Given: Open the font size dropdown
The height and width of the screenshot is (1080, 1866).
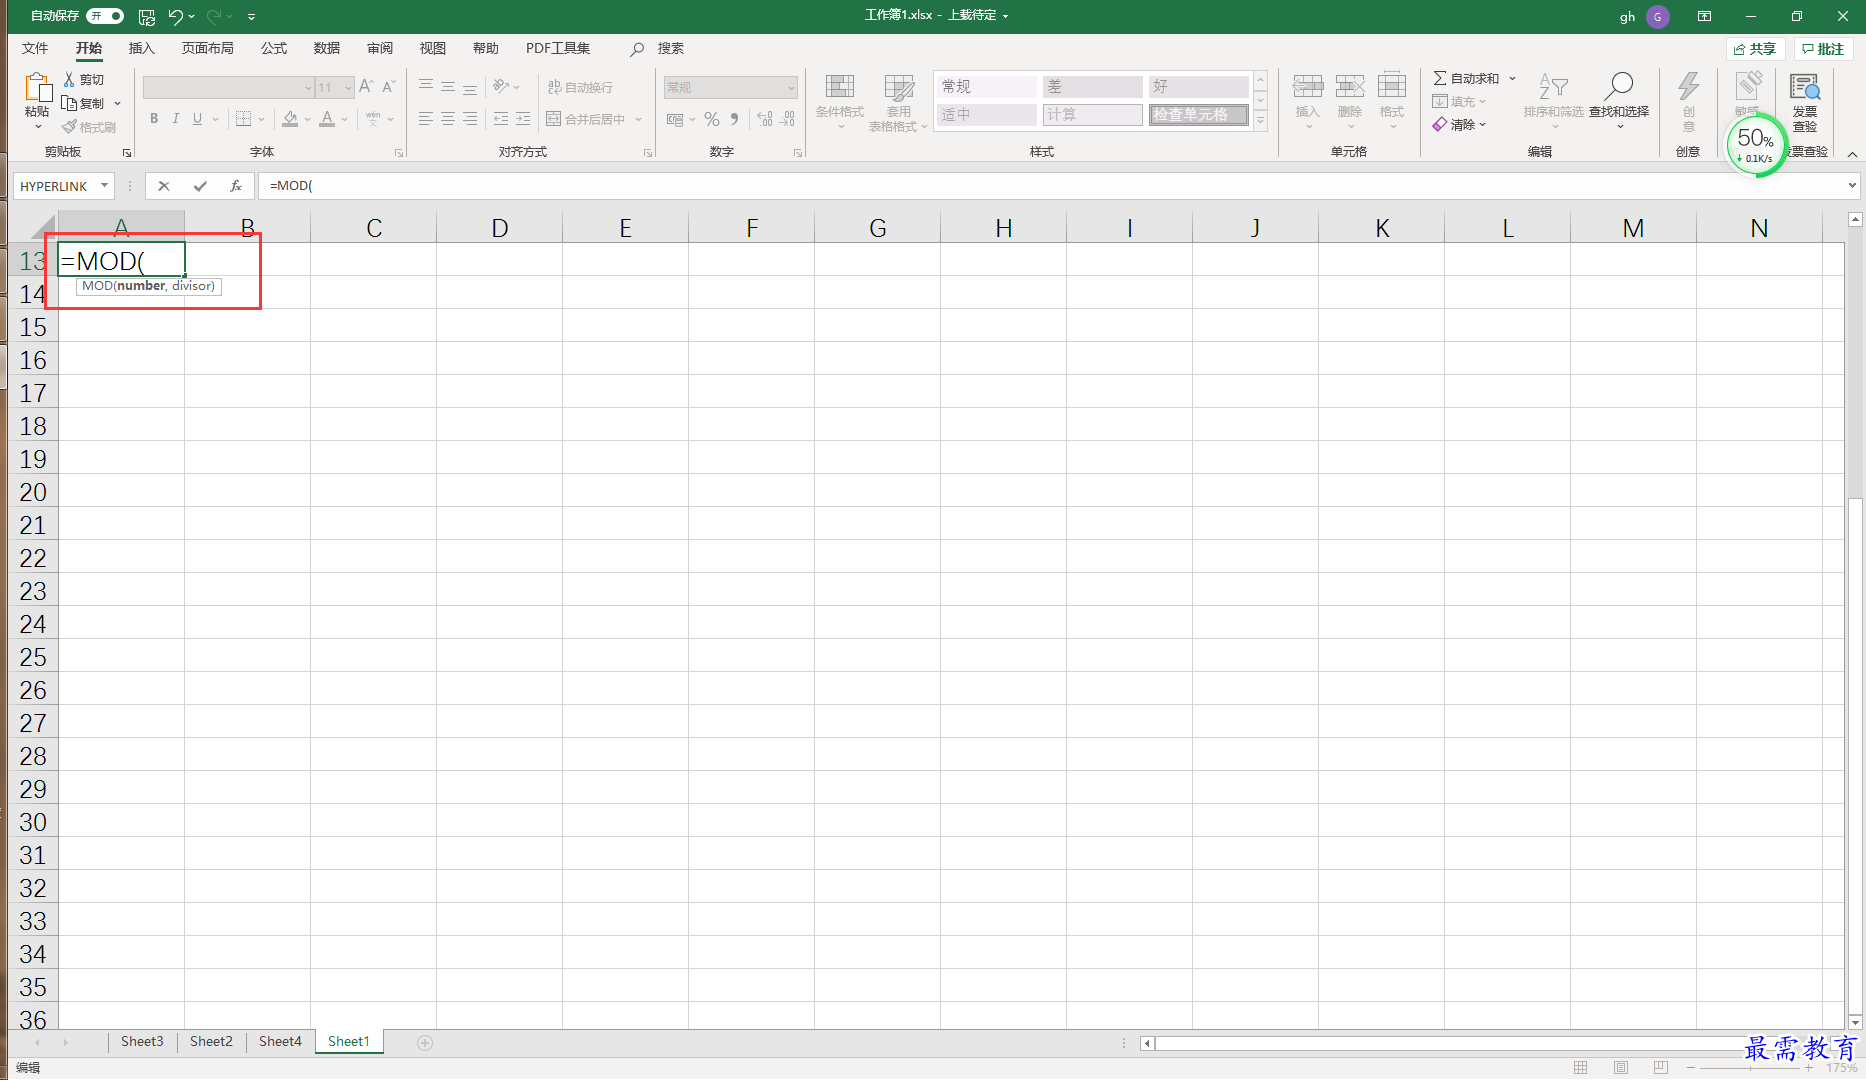Looking at the screenshot, I should [x=348, y=88].
